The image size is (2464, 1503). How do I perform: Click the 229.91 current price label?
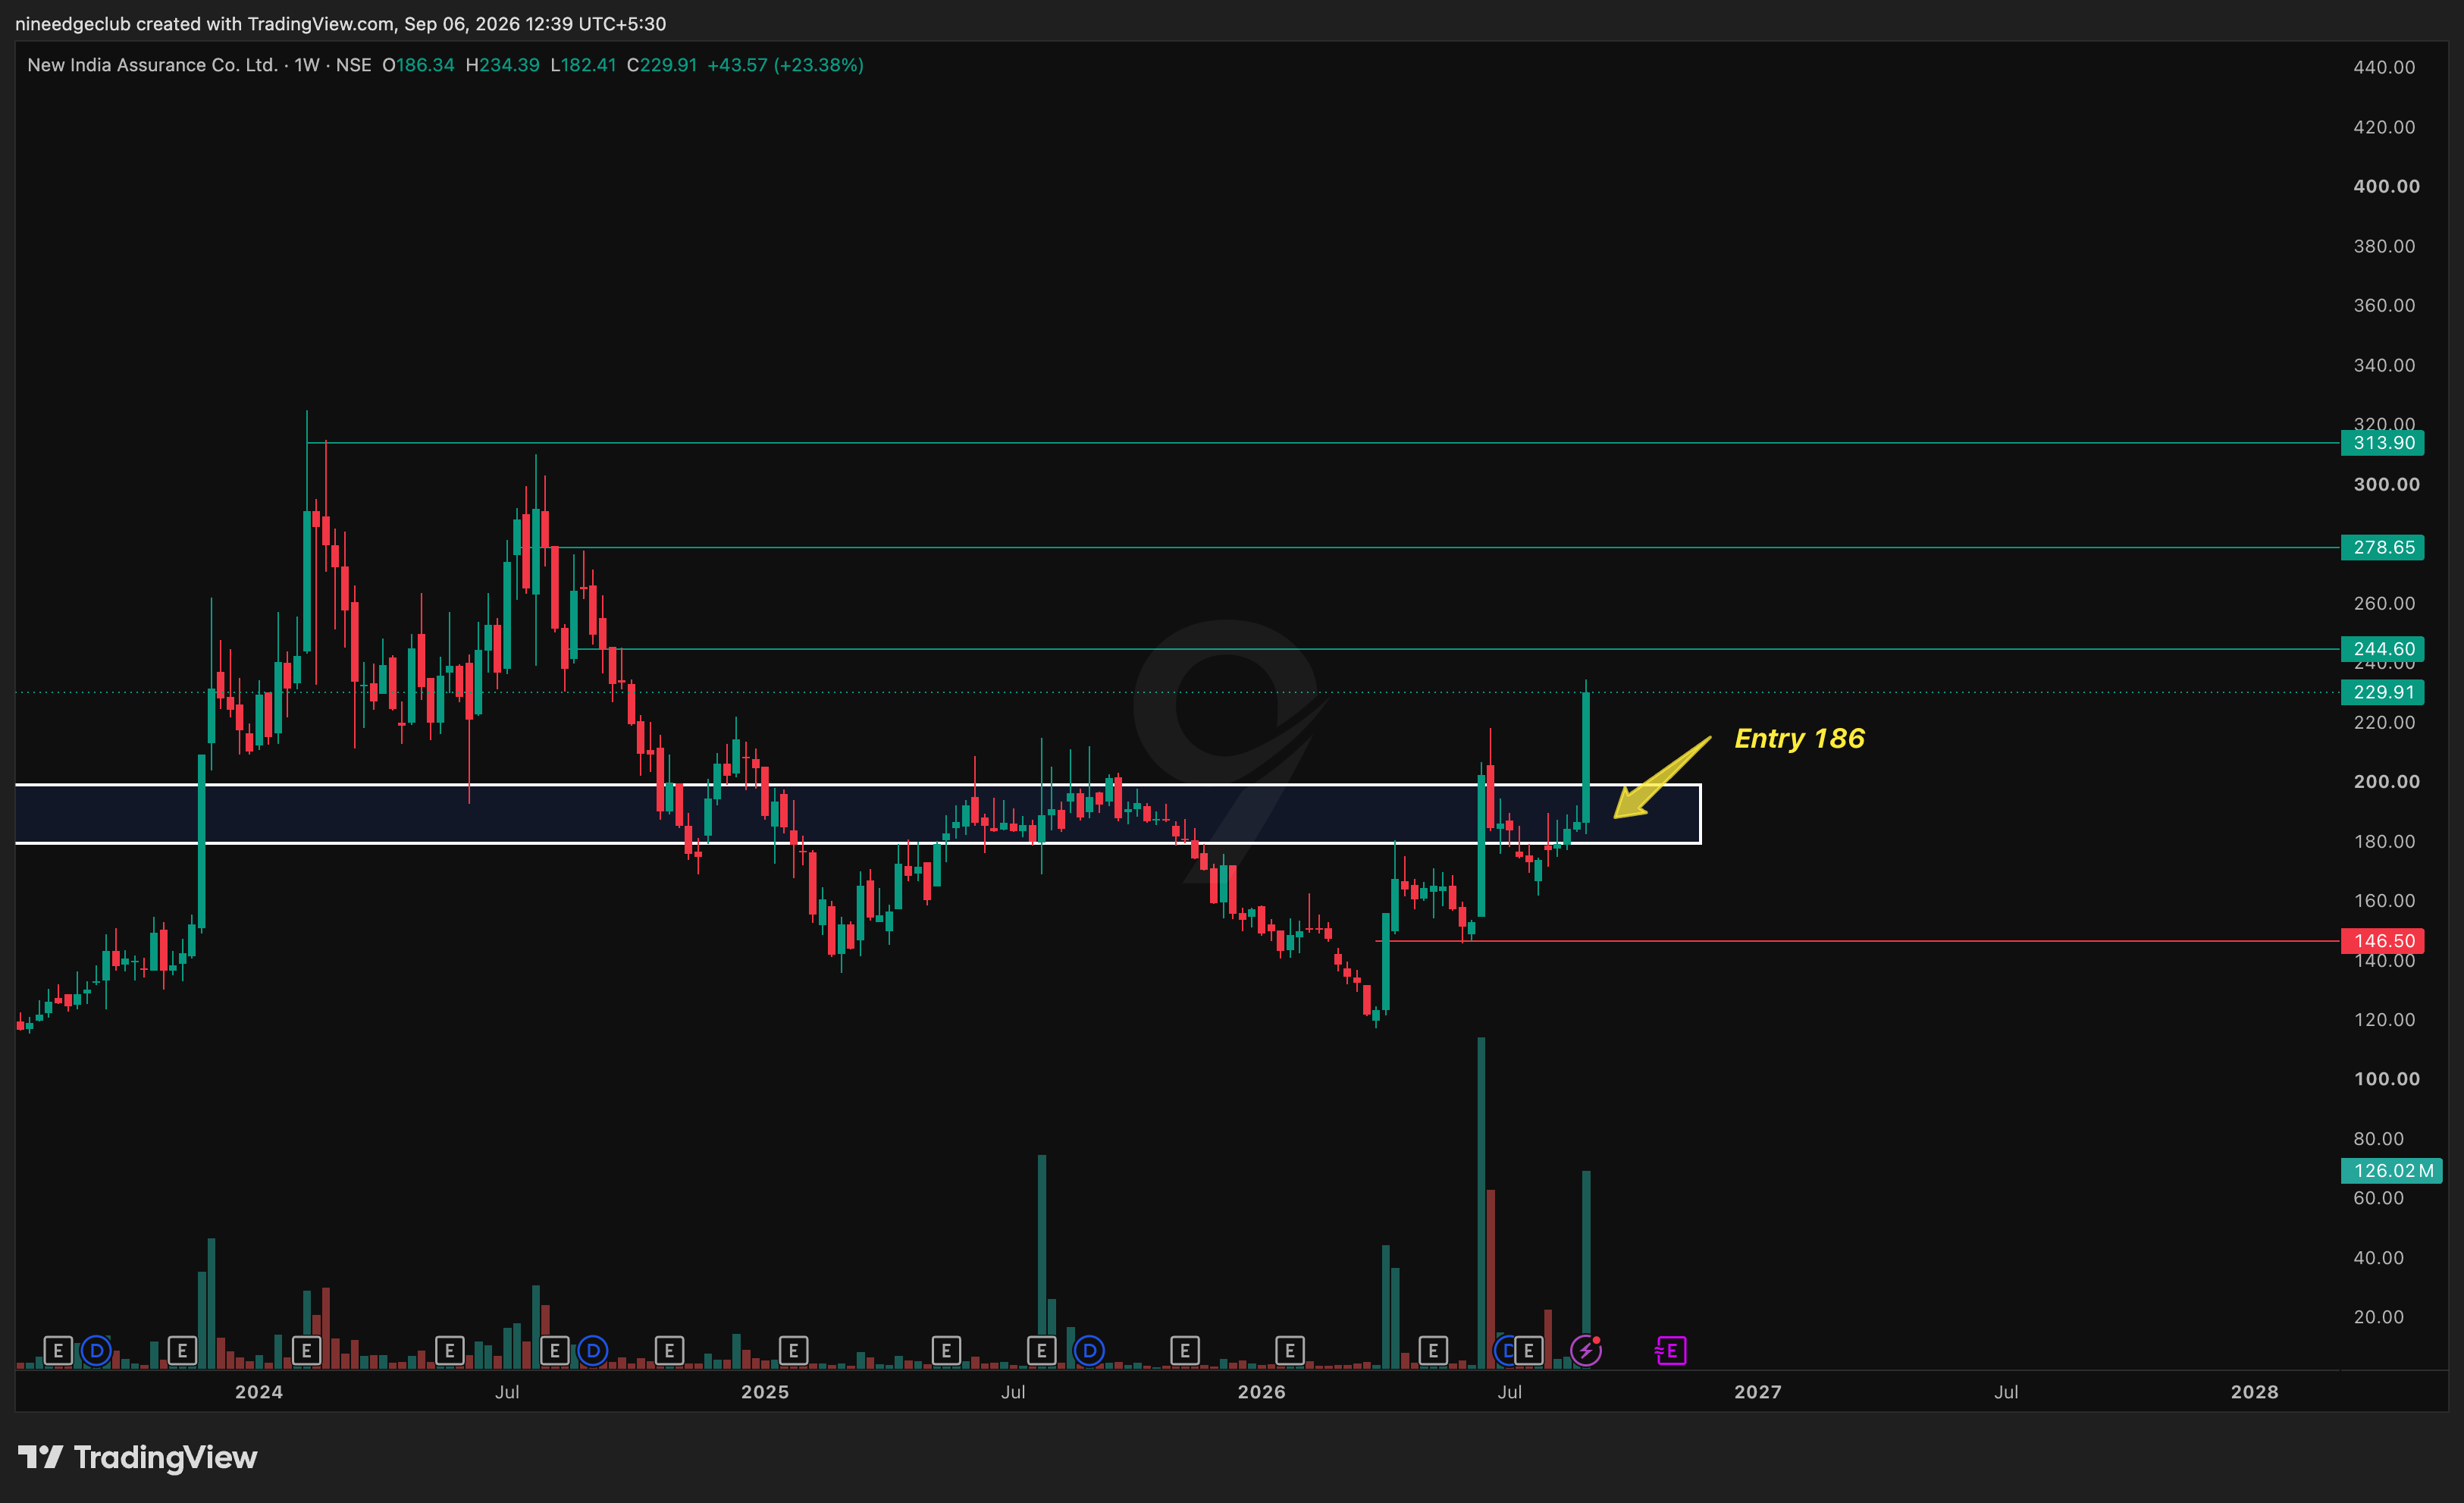pos(2382,692)
